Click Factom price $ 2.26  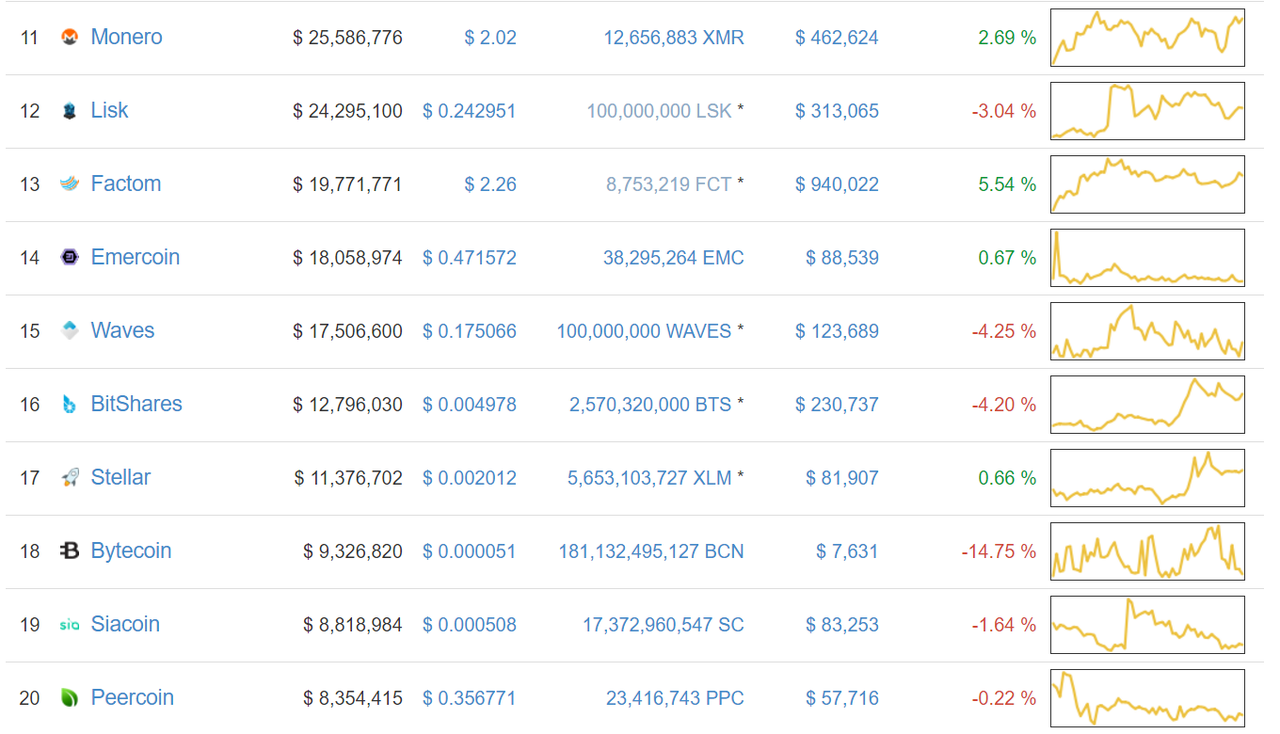click(x=490, y=184)
